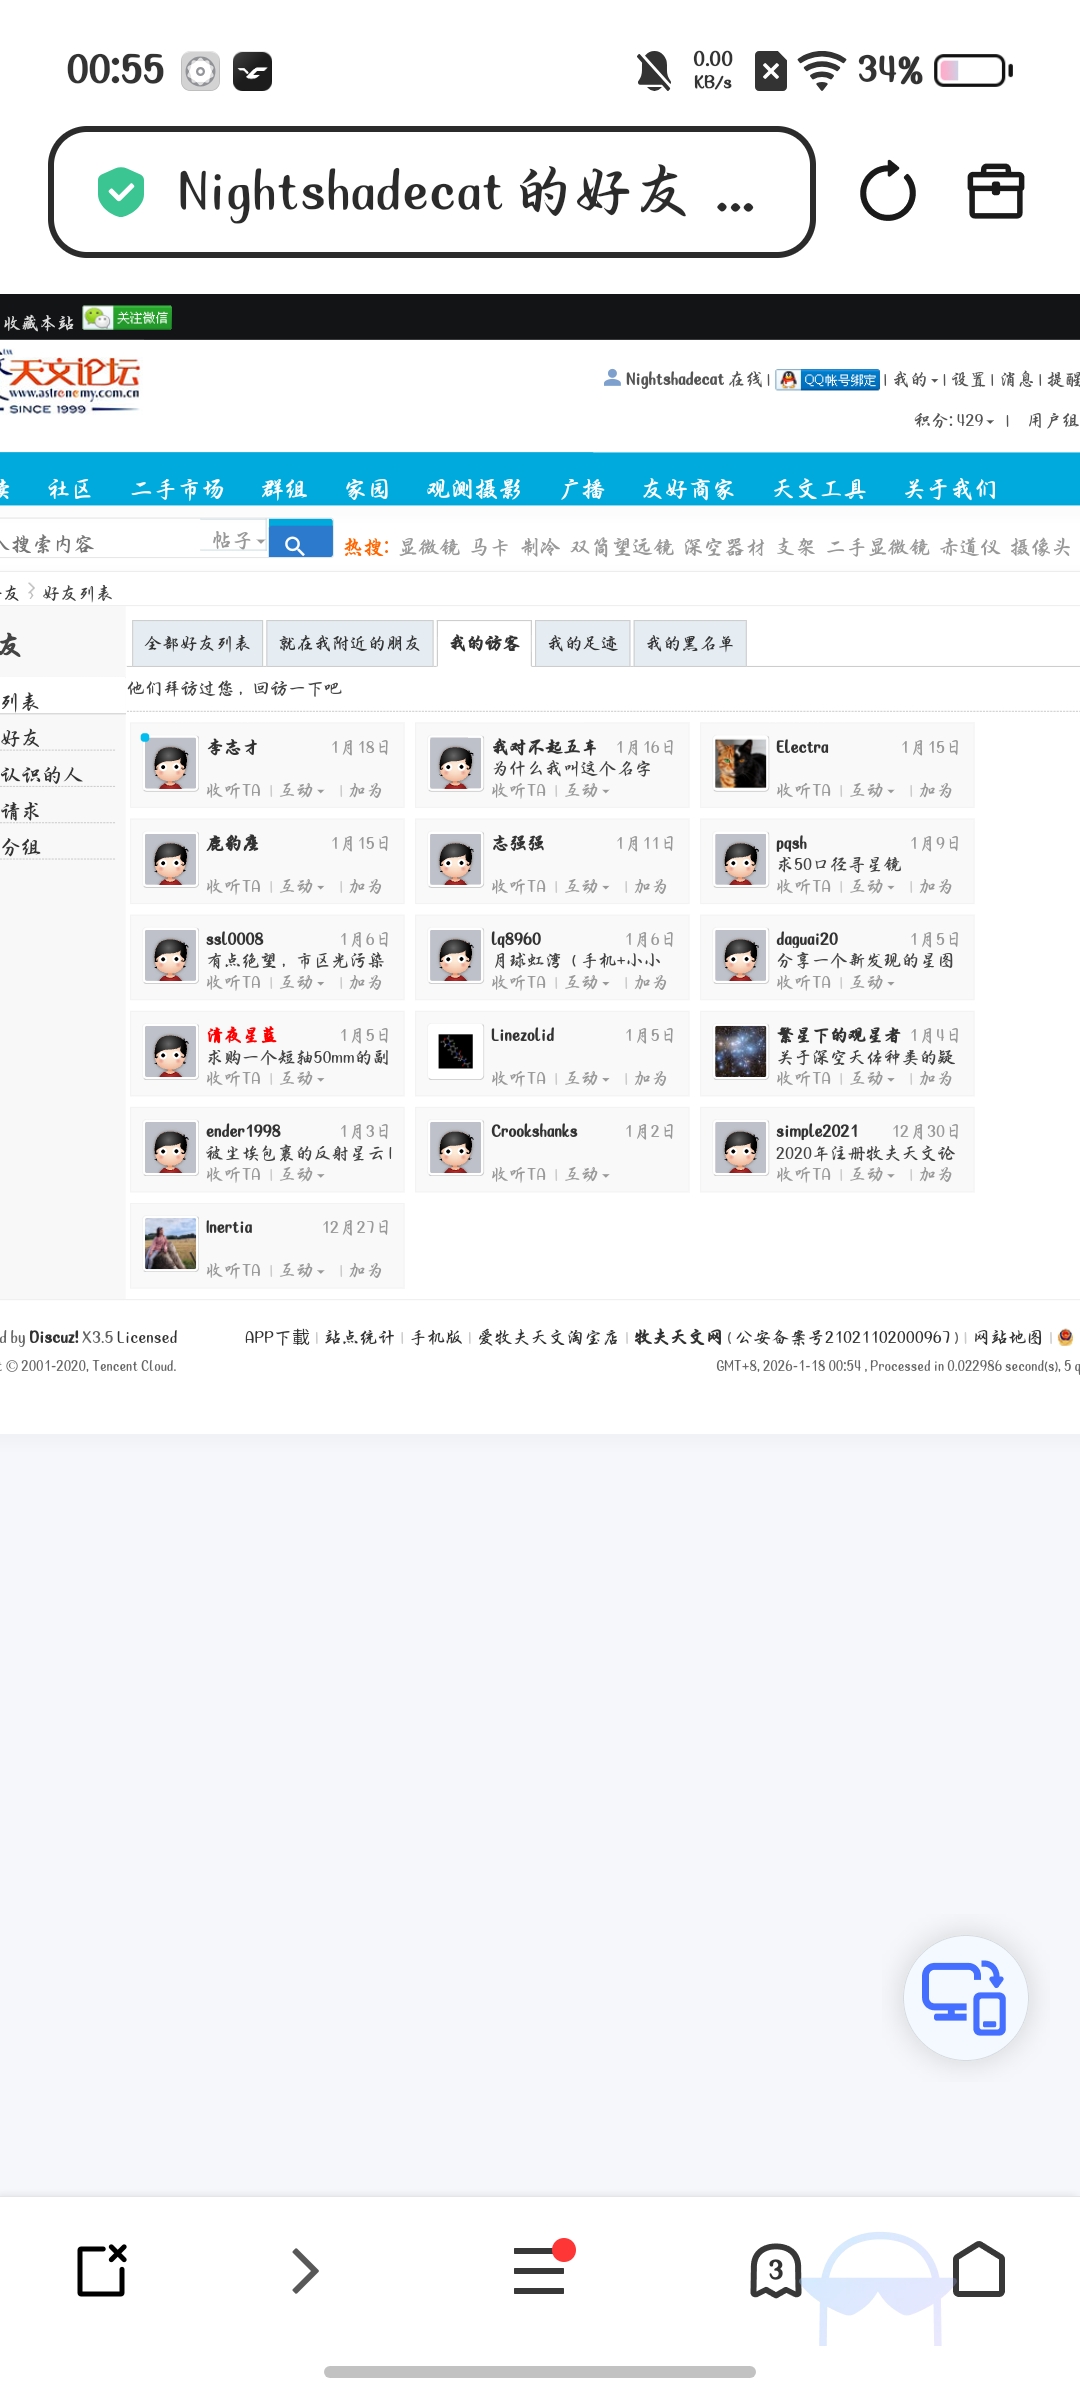Viewport: 1080px width, 2400px height.
Task: Open Inertia's profile avatar thumbnail
Action: pyautogui.click(x=170, y=1244)
